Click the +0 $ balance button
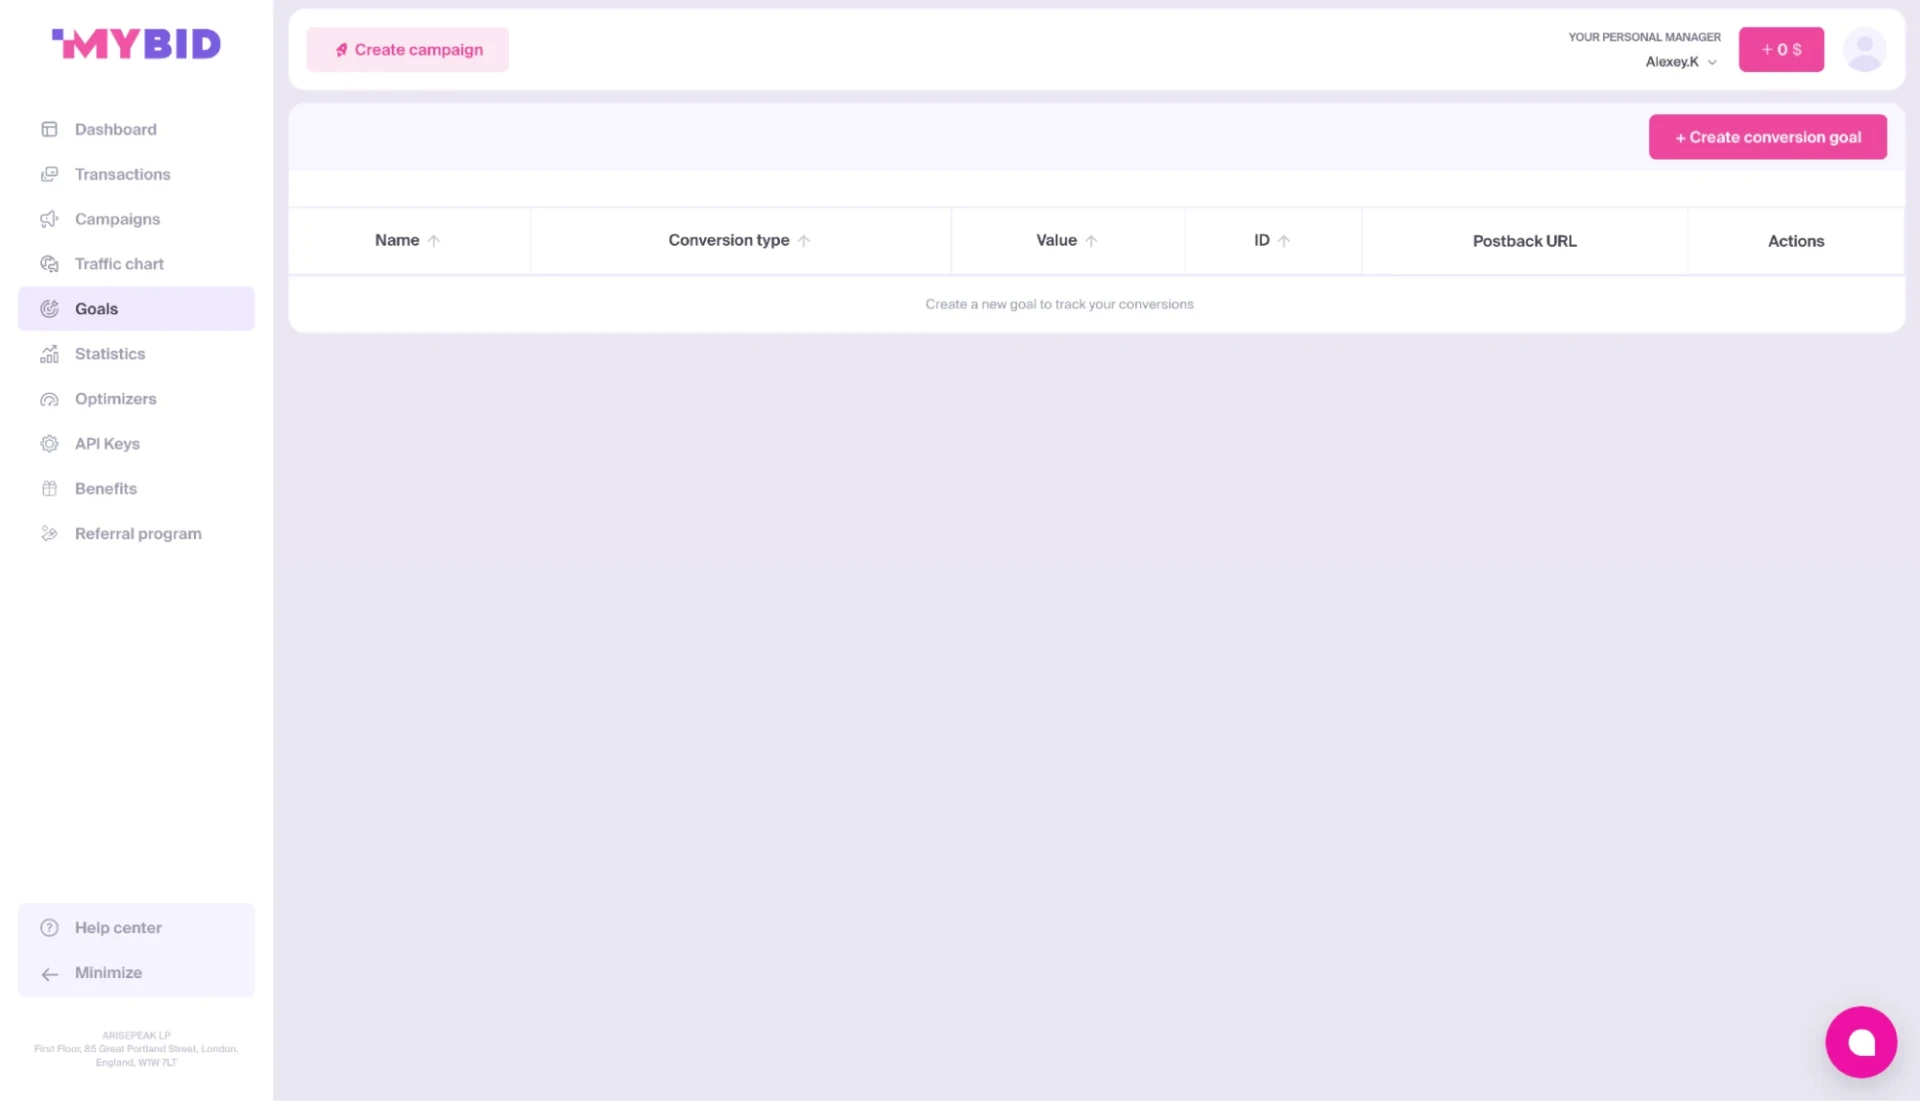This screenshot has width=1920, height=1101. [1781, 50]
